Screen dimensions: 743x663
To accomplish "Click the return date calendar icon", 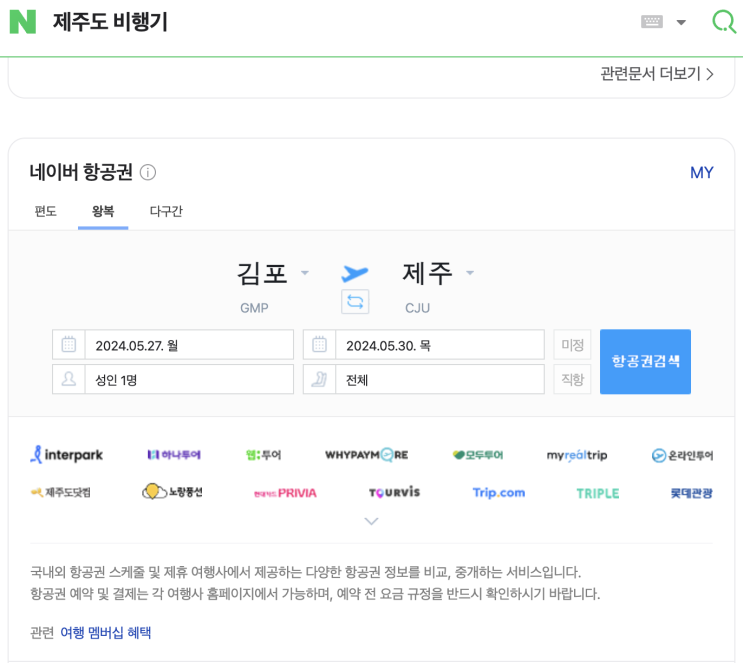I will click(319, 345).
